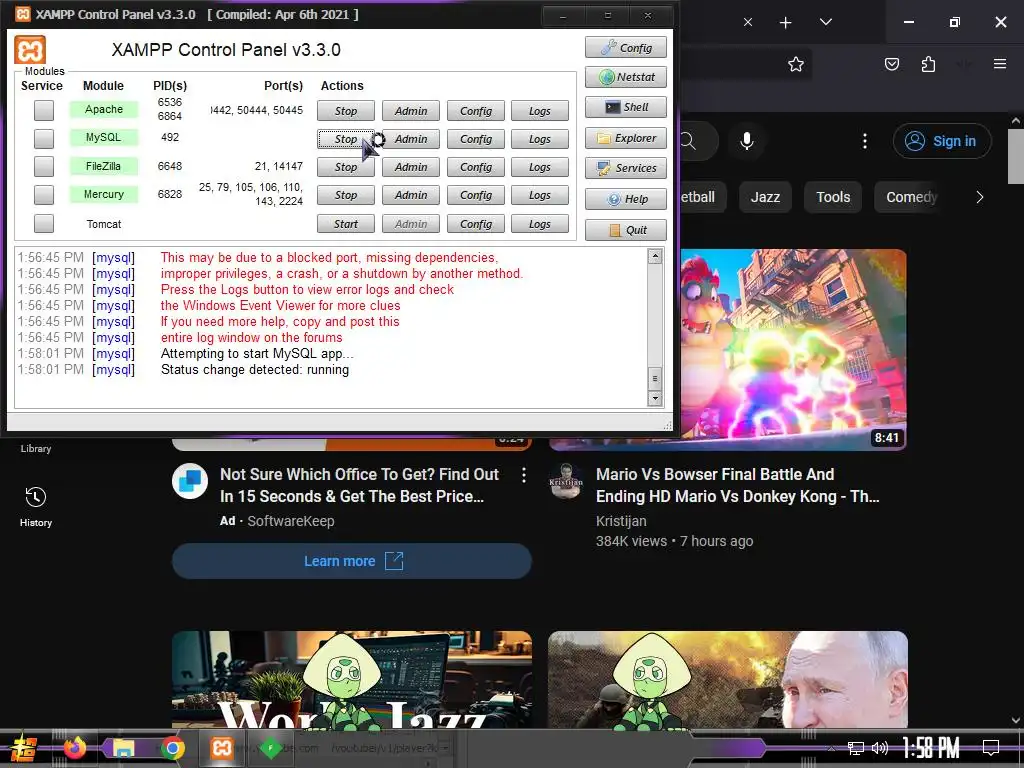Open Mario Vs Bowser video title
Screen dimensions: 1024x768
click(737, 485)
